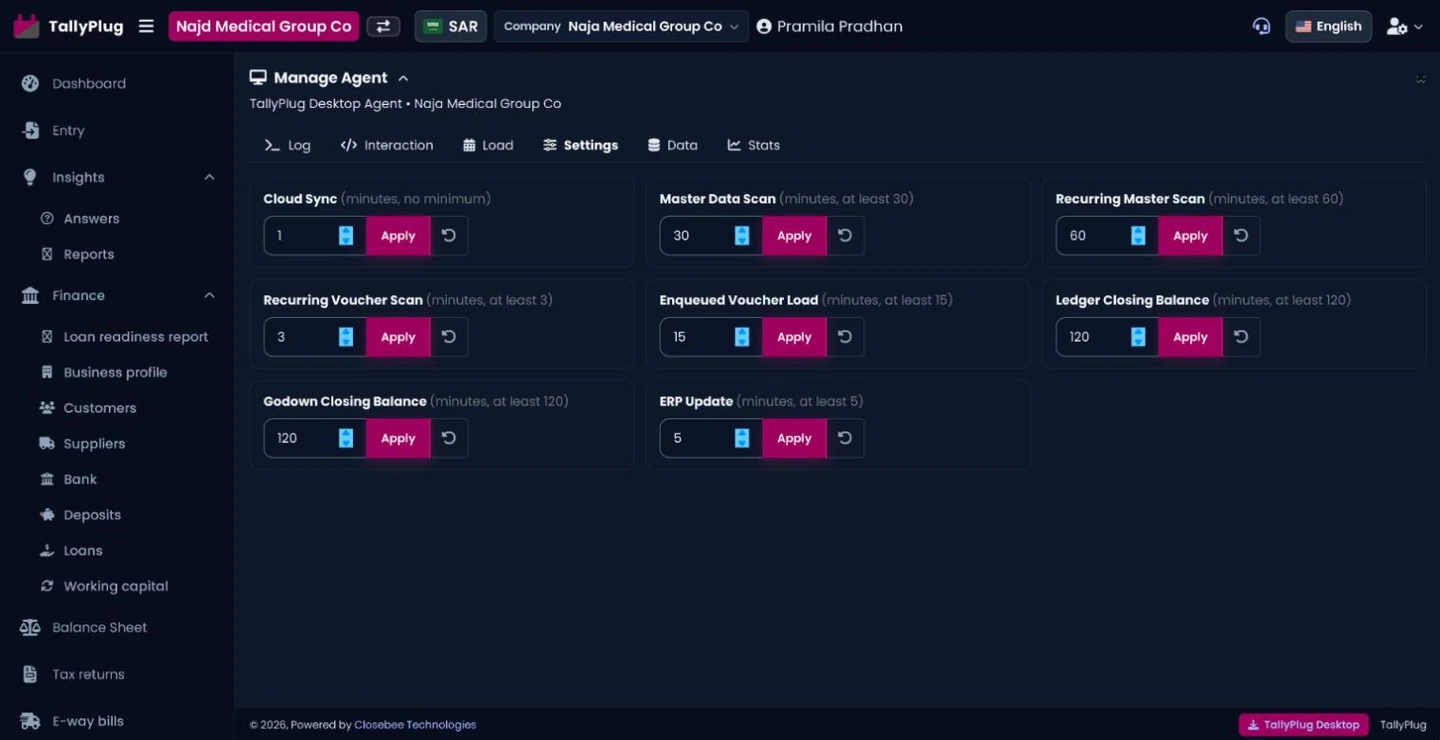
Task: Apply the Cloud Sync setting
Action: (398, 236)
